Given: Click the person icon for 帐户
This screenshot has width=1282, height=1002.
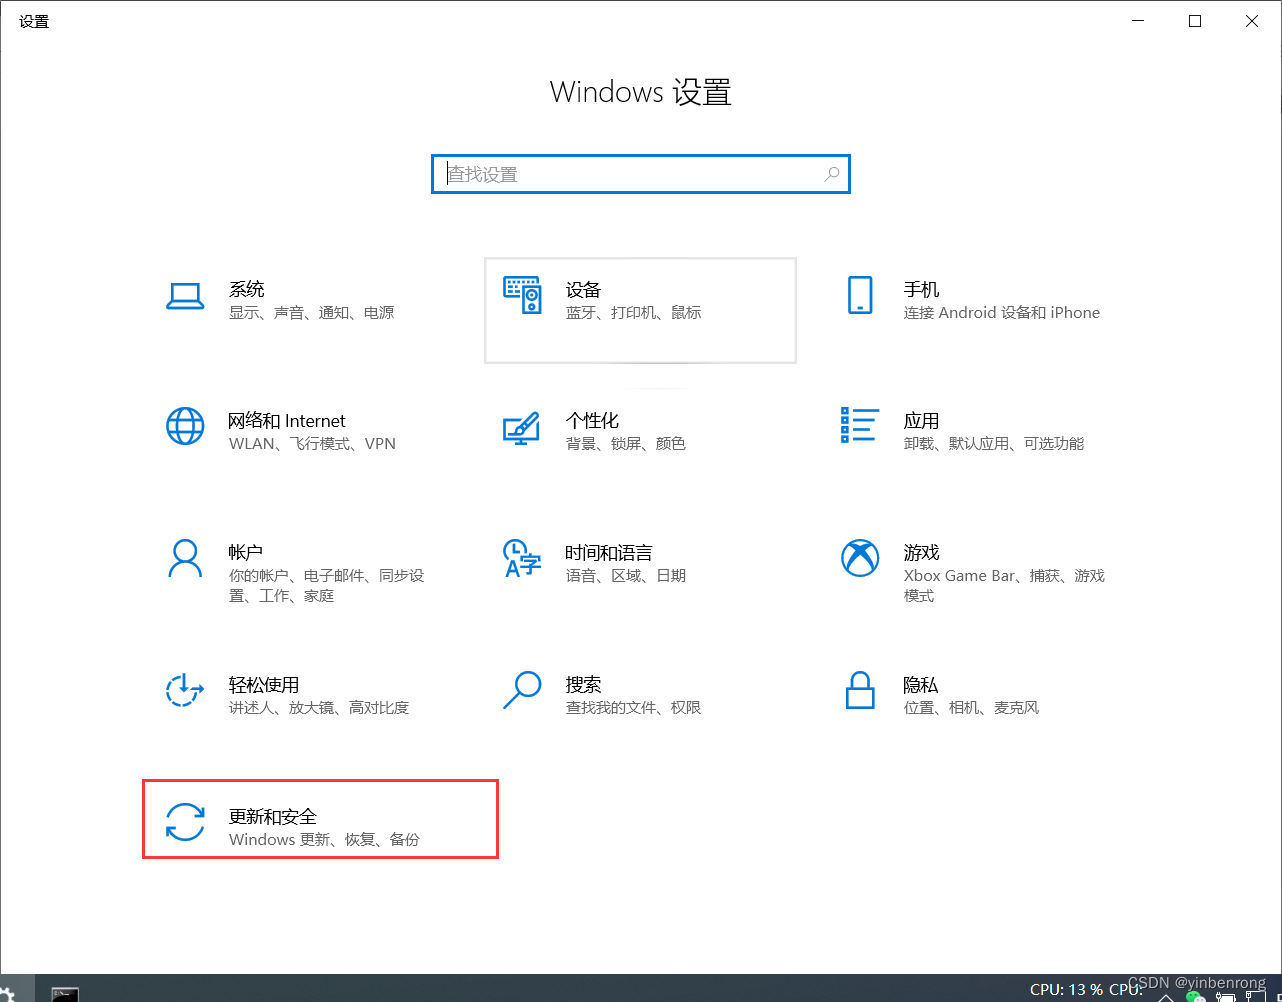Looking at the screenshot, I should point(185,559).
